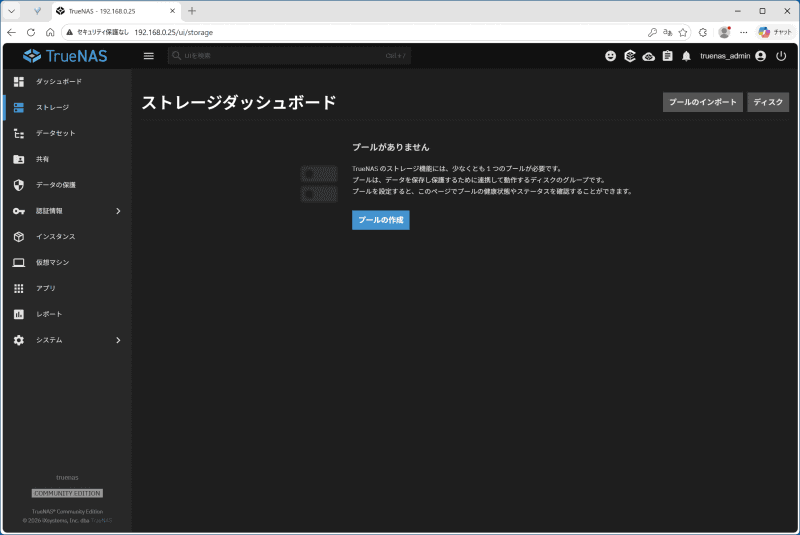The image size is (800, 535).
Task: Click the 共有 folder icon
Action: point(19,159)
